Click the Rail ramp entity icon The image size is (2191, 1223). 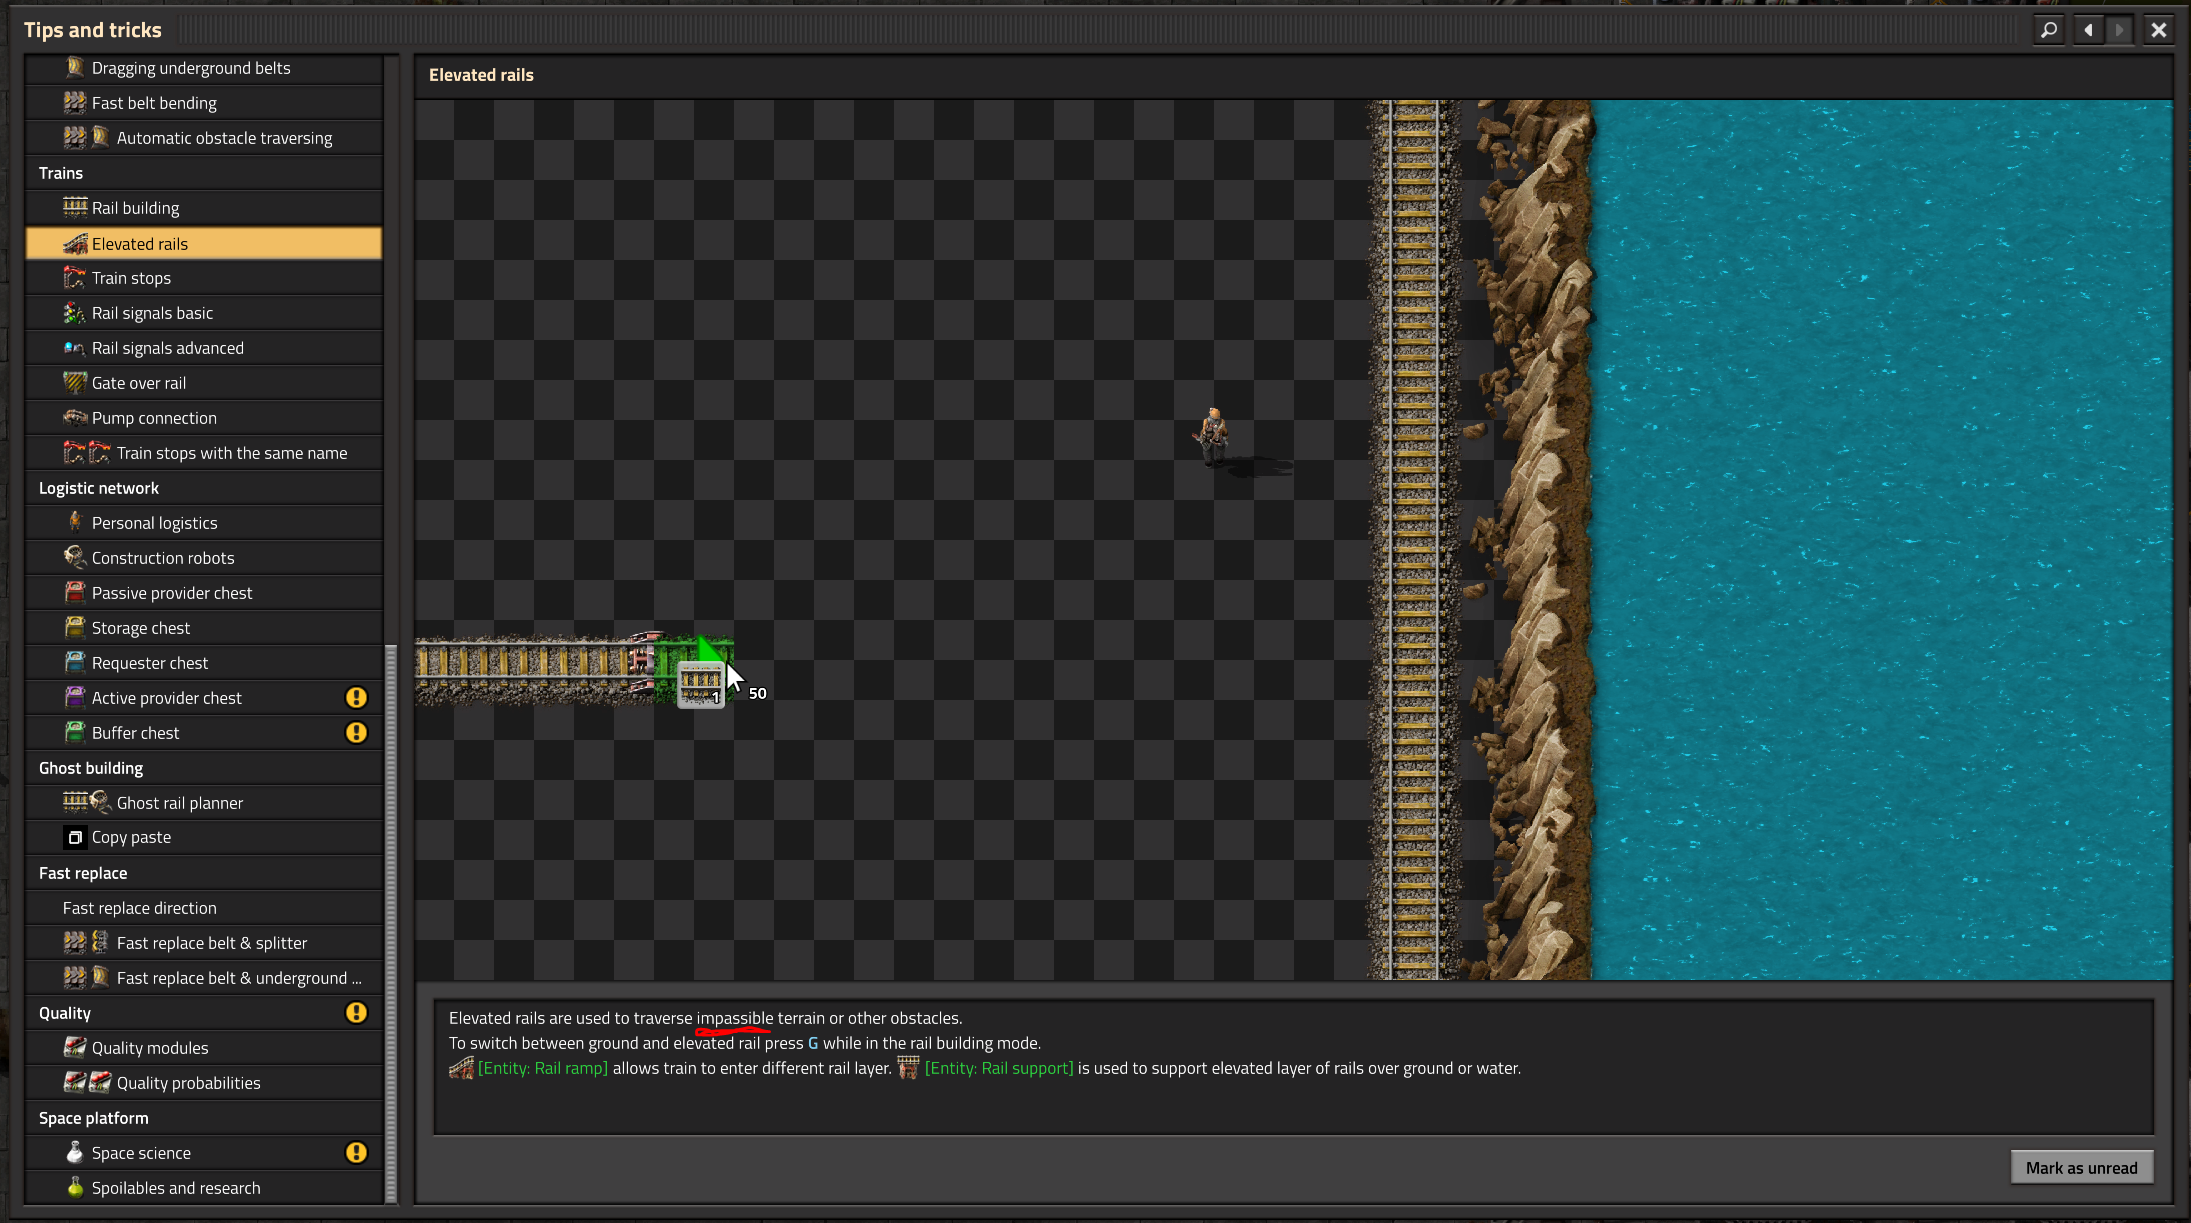coord(461,1068)
